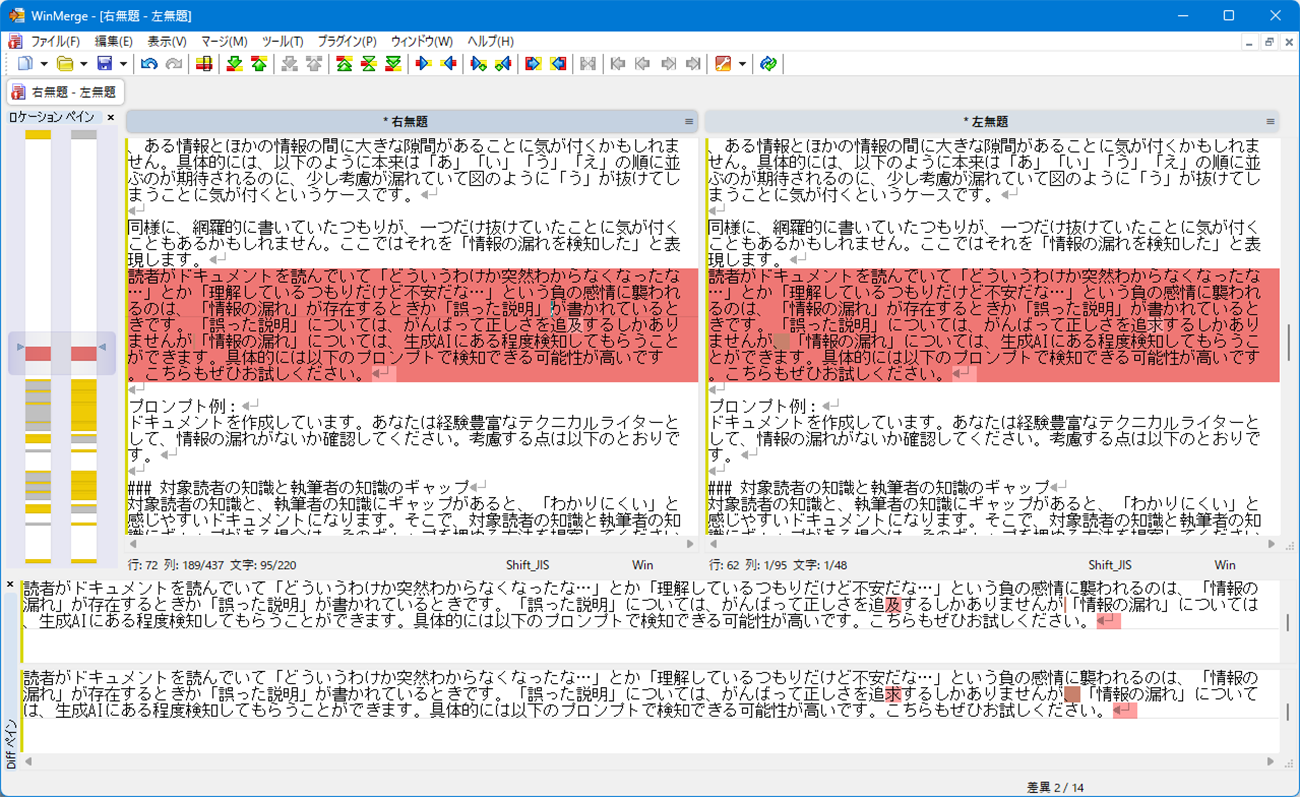Copy all differences to the right
This screenshot has height=797, width=1300.
coord(533,64)
